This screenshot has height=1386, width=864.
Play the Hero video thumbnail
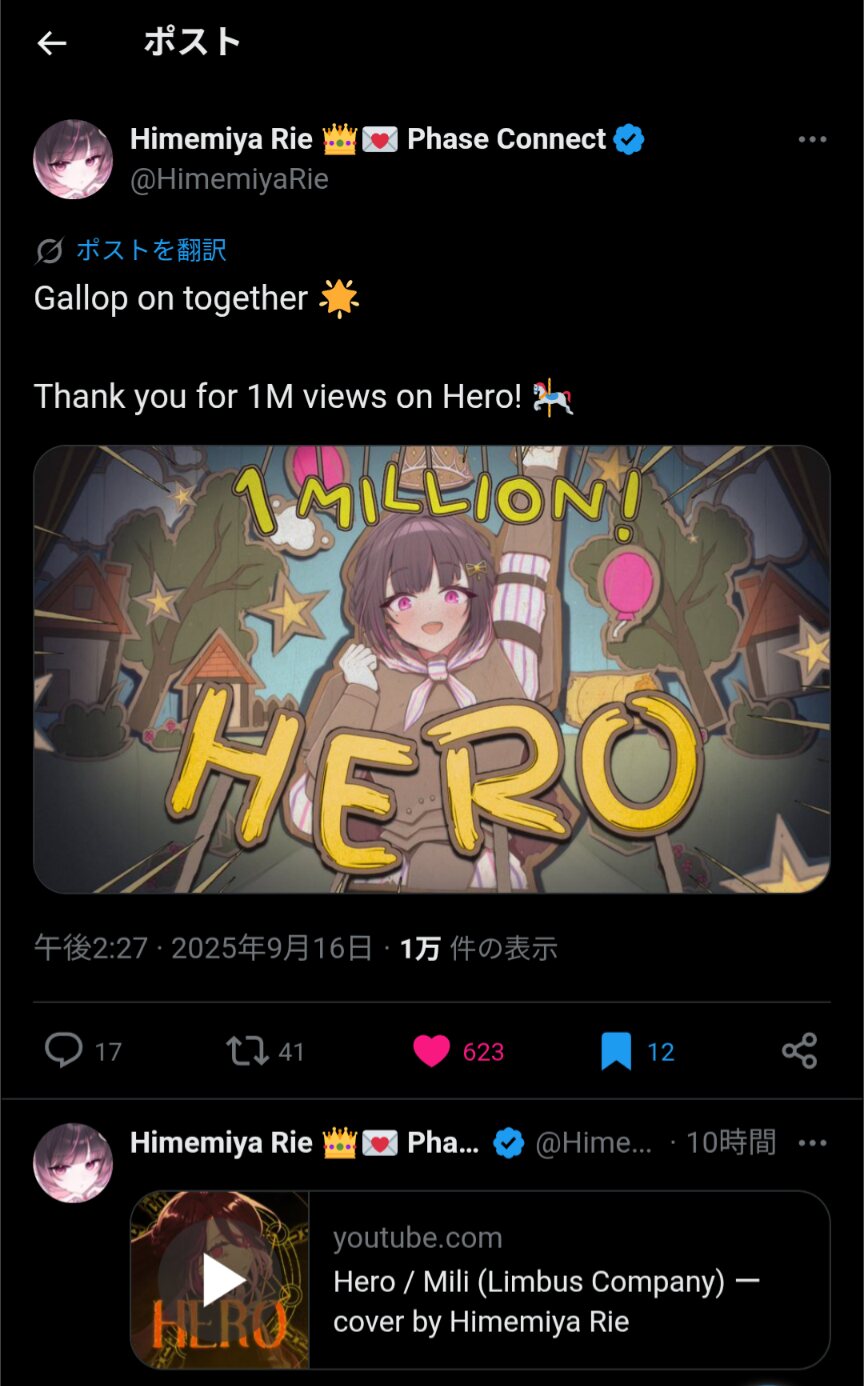click(x=220, y=1280)
